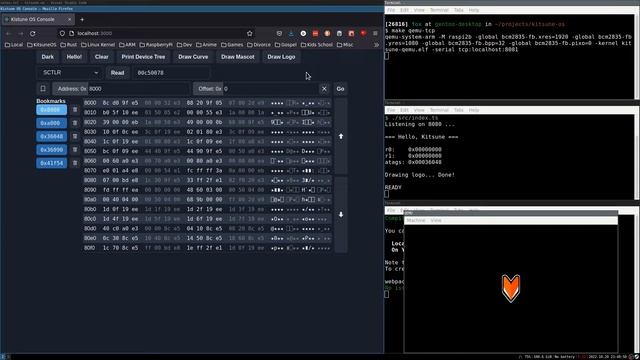Clear the offset field with the X
The width and height of the screenshot is (640, 360).
(324, 89)
